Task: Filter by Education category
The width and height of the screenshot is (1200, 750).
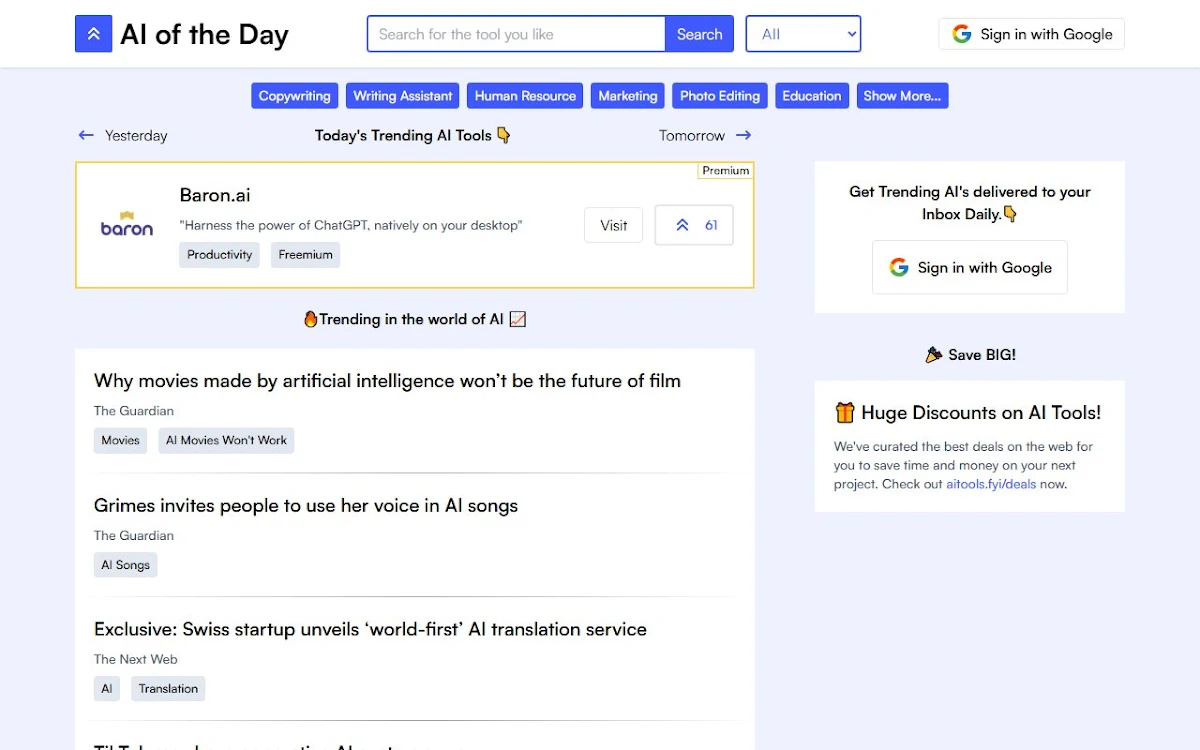Action: click(x=812, y=96)
